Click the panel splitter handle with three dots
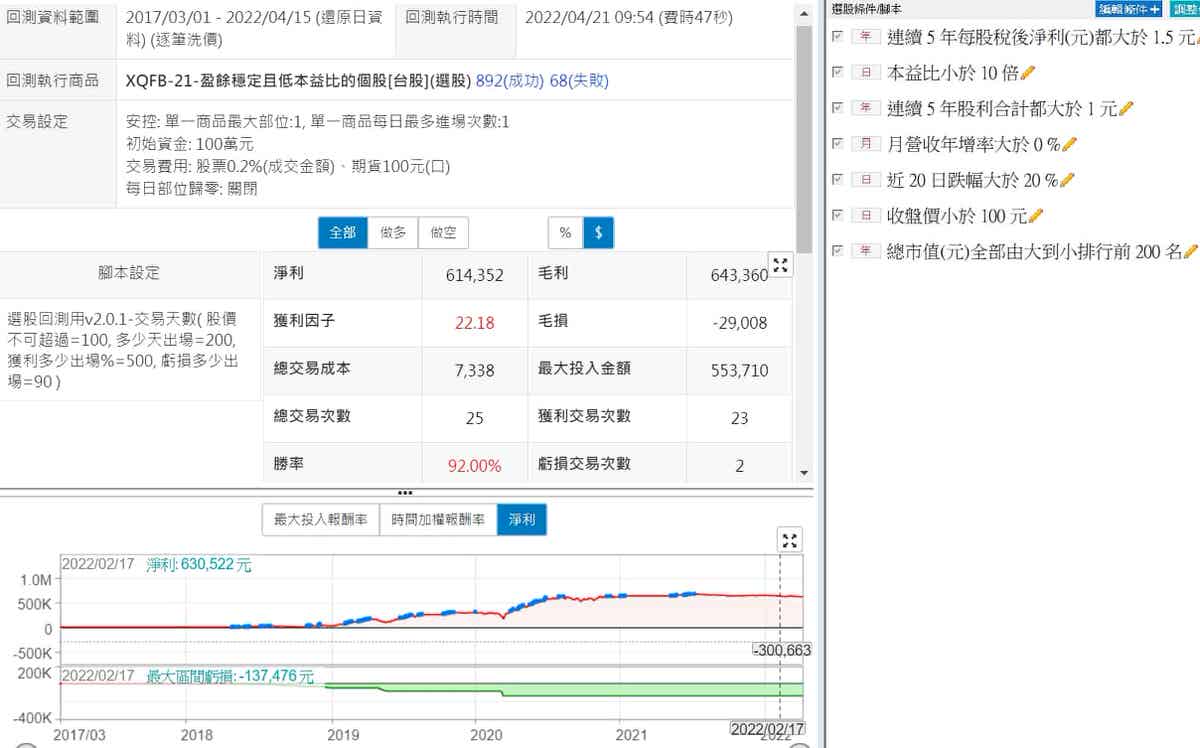The image size is (1200, 748). [x=405, y=493]
